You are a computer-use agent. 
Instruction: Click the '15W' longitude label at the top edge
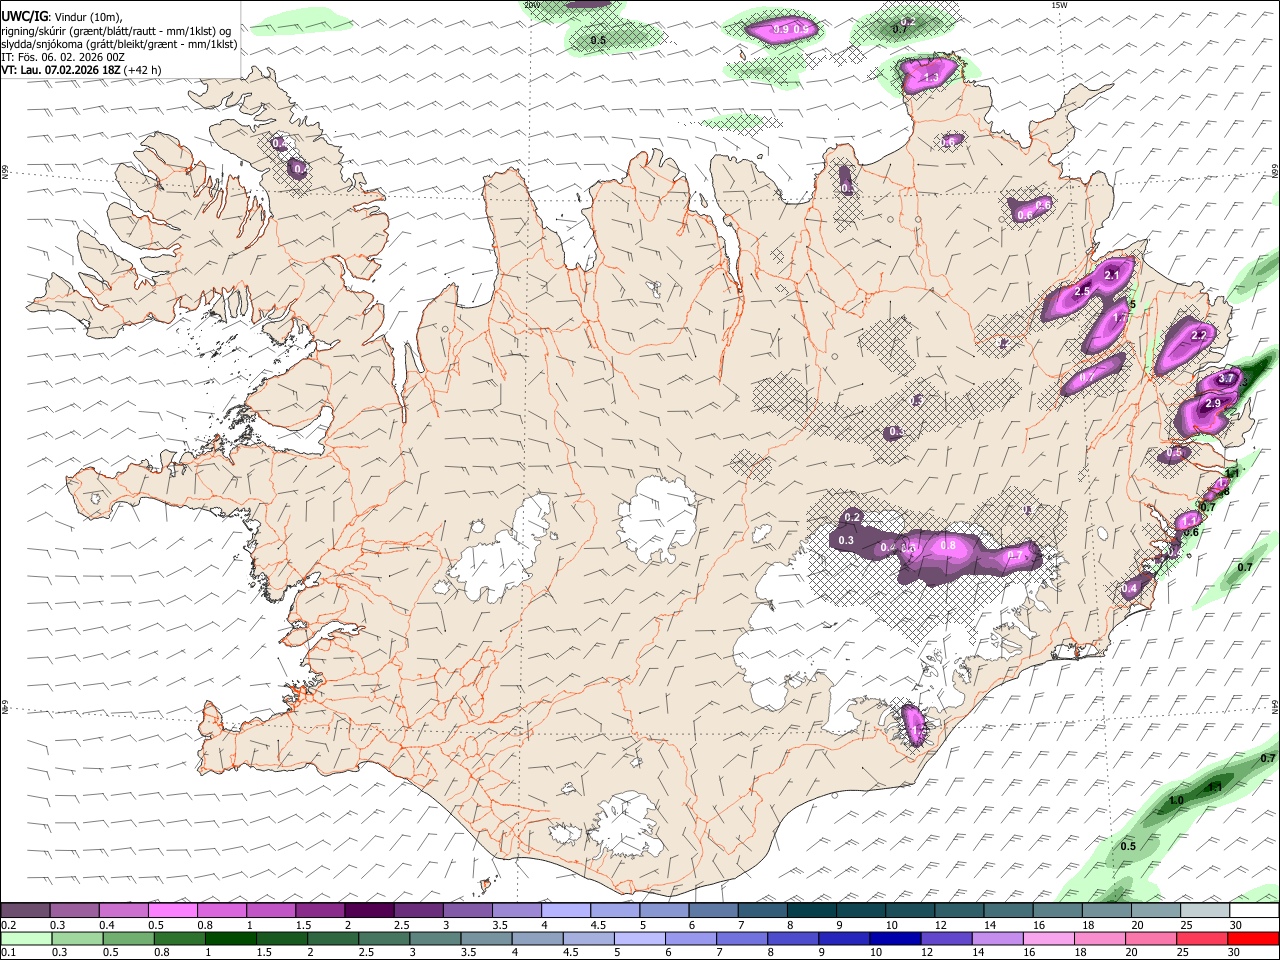pyautogui.click(x=1059, y=5)
